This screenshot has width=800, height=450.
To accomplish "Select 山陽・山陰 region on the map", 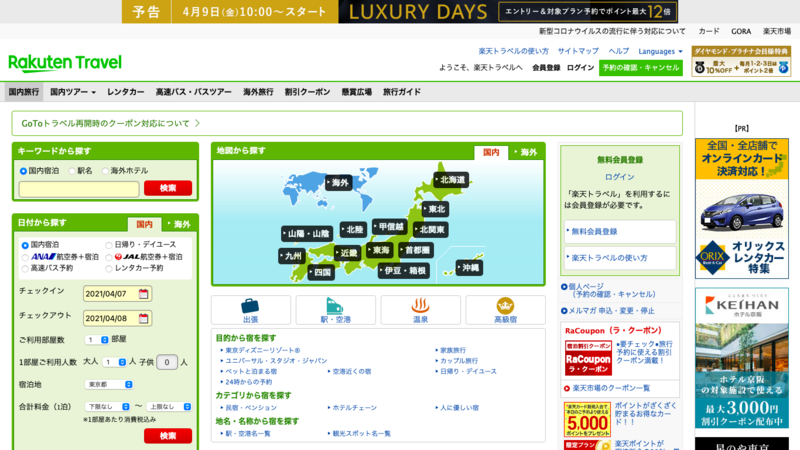I will (x=307, y=234).
